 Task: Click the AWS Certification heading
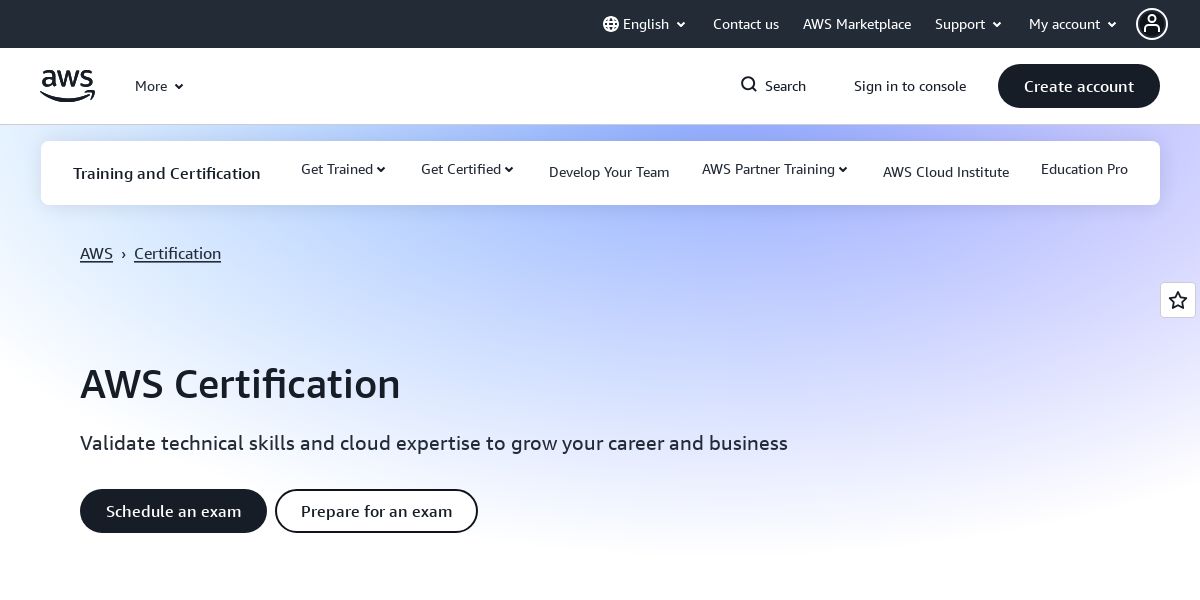click(x=240, y=384)
